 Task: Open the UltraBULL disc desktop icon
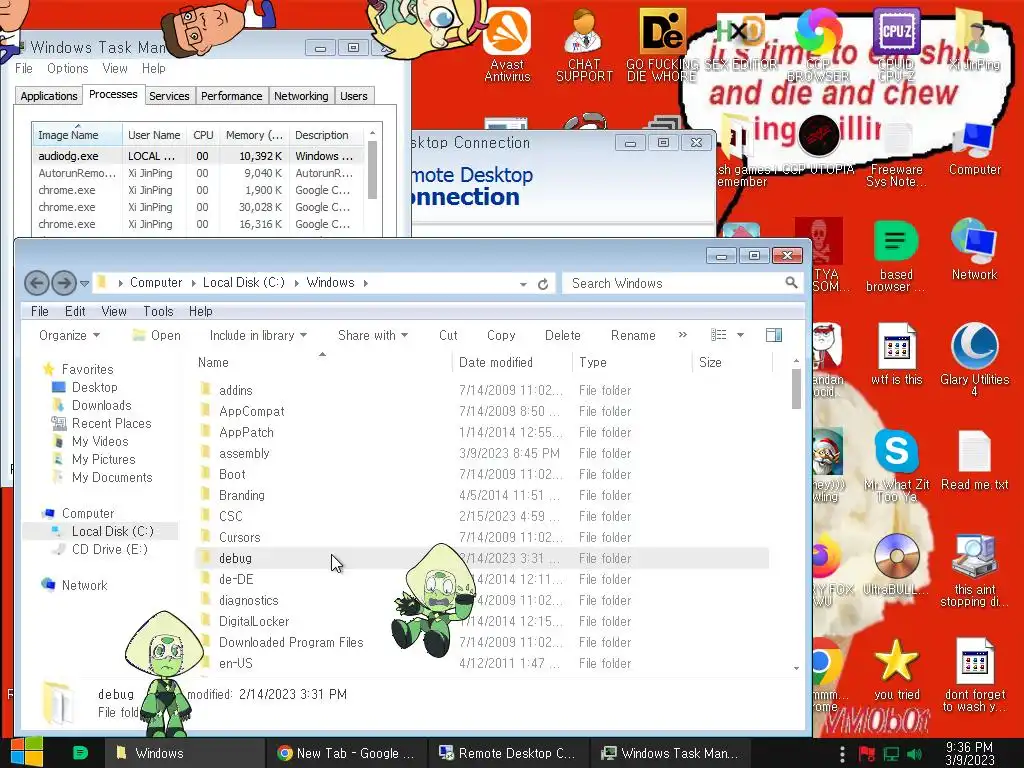click(x=896, y=564)
